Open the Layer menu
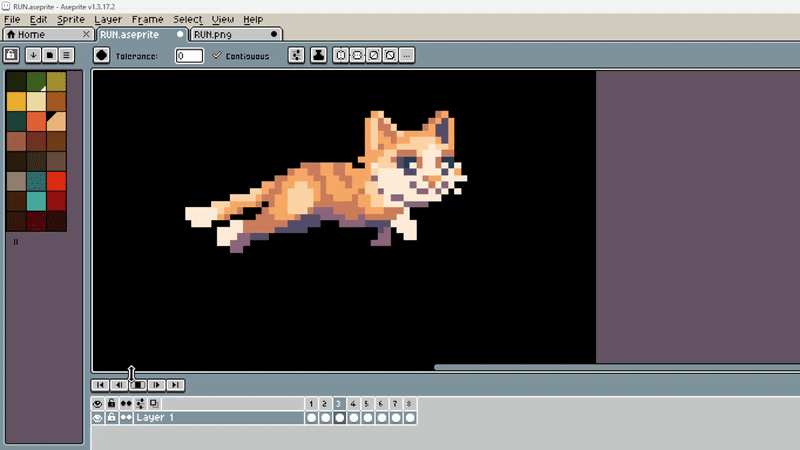The width and height of the screenshot is (800, 450). [x=108, y=19]
